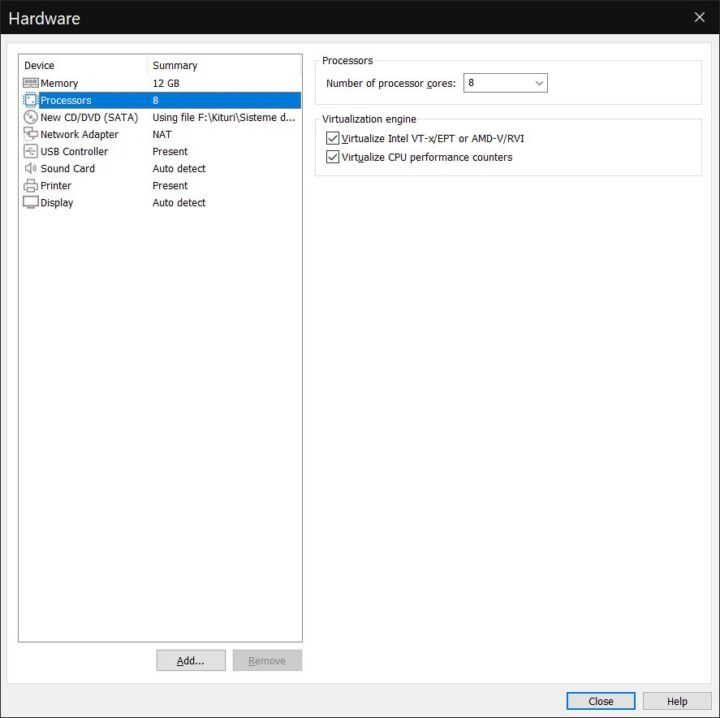
Task: Click the Memory device icon
Action: [x=30, y=83]
